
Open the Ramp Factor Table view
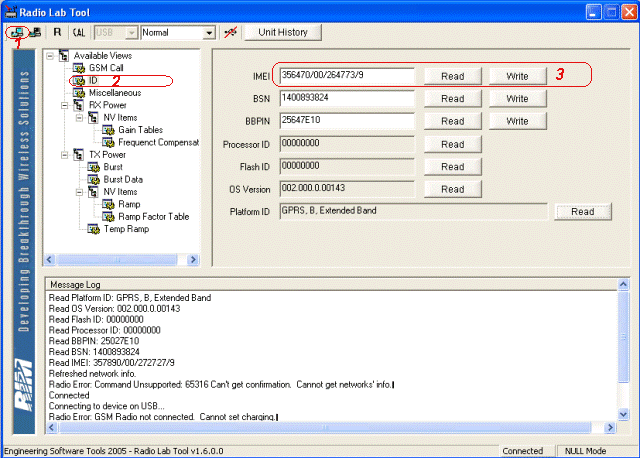(x=153, y=216)
